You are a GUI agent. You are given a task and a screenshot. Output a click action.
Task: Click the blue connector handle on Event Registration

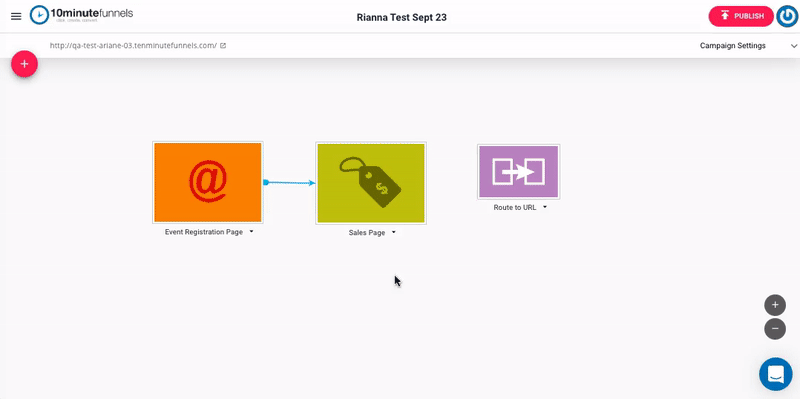(x=266, y=182)
